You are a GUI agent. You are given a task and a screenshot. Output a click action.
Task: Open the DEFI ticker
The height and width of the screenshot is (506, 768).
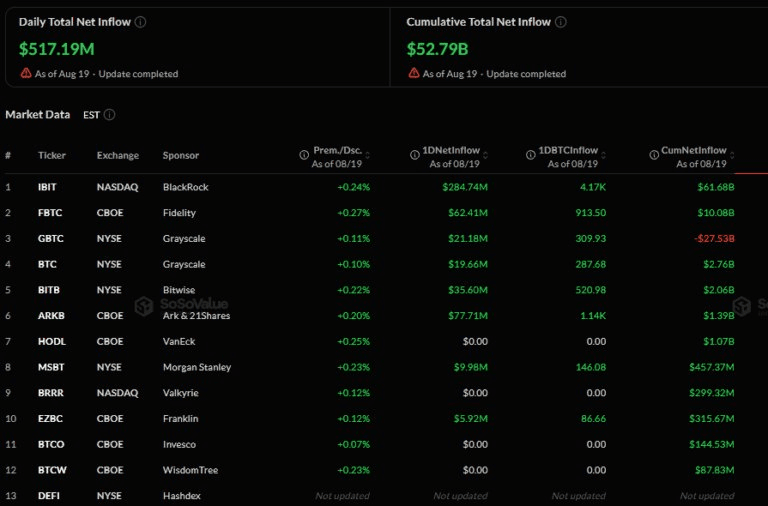(x=48, y=496)
